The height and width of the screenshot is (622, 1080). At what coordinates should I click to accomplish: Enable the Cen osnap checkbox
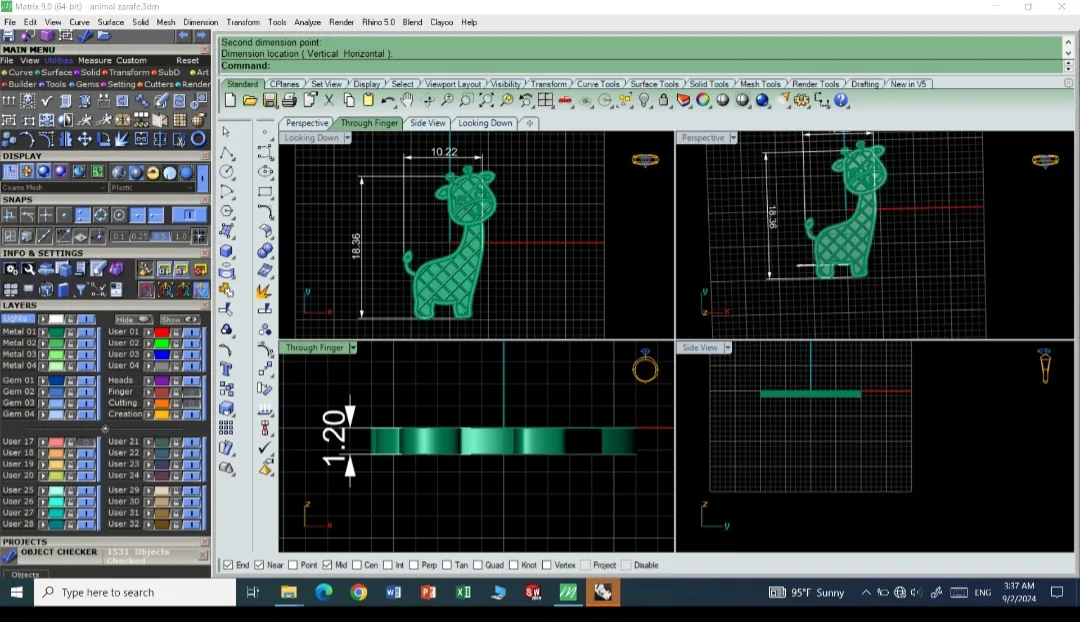(x=357, y=566)
